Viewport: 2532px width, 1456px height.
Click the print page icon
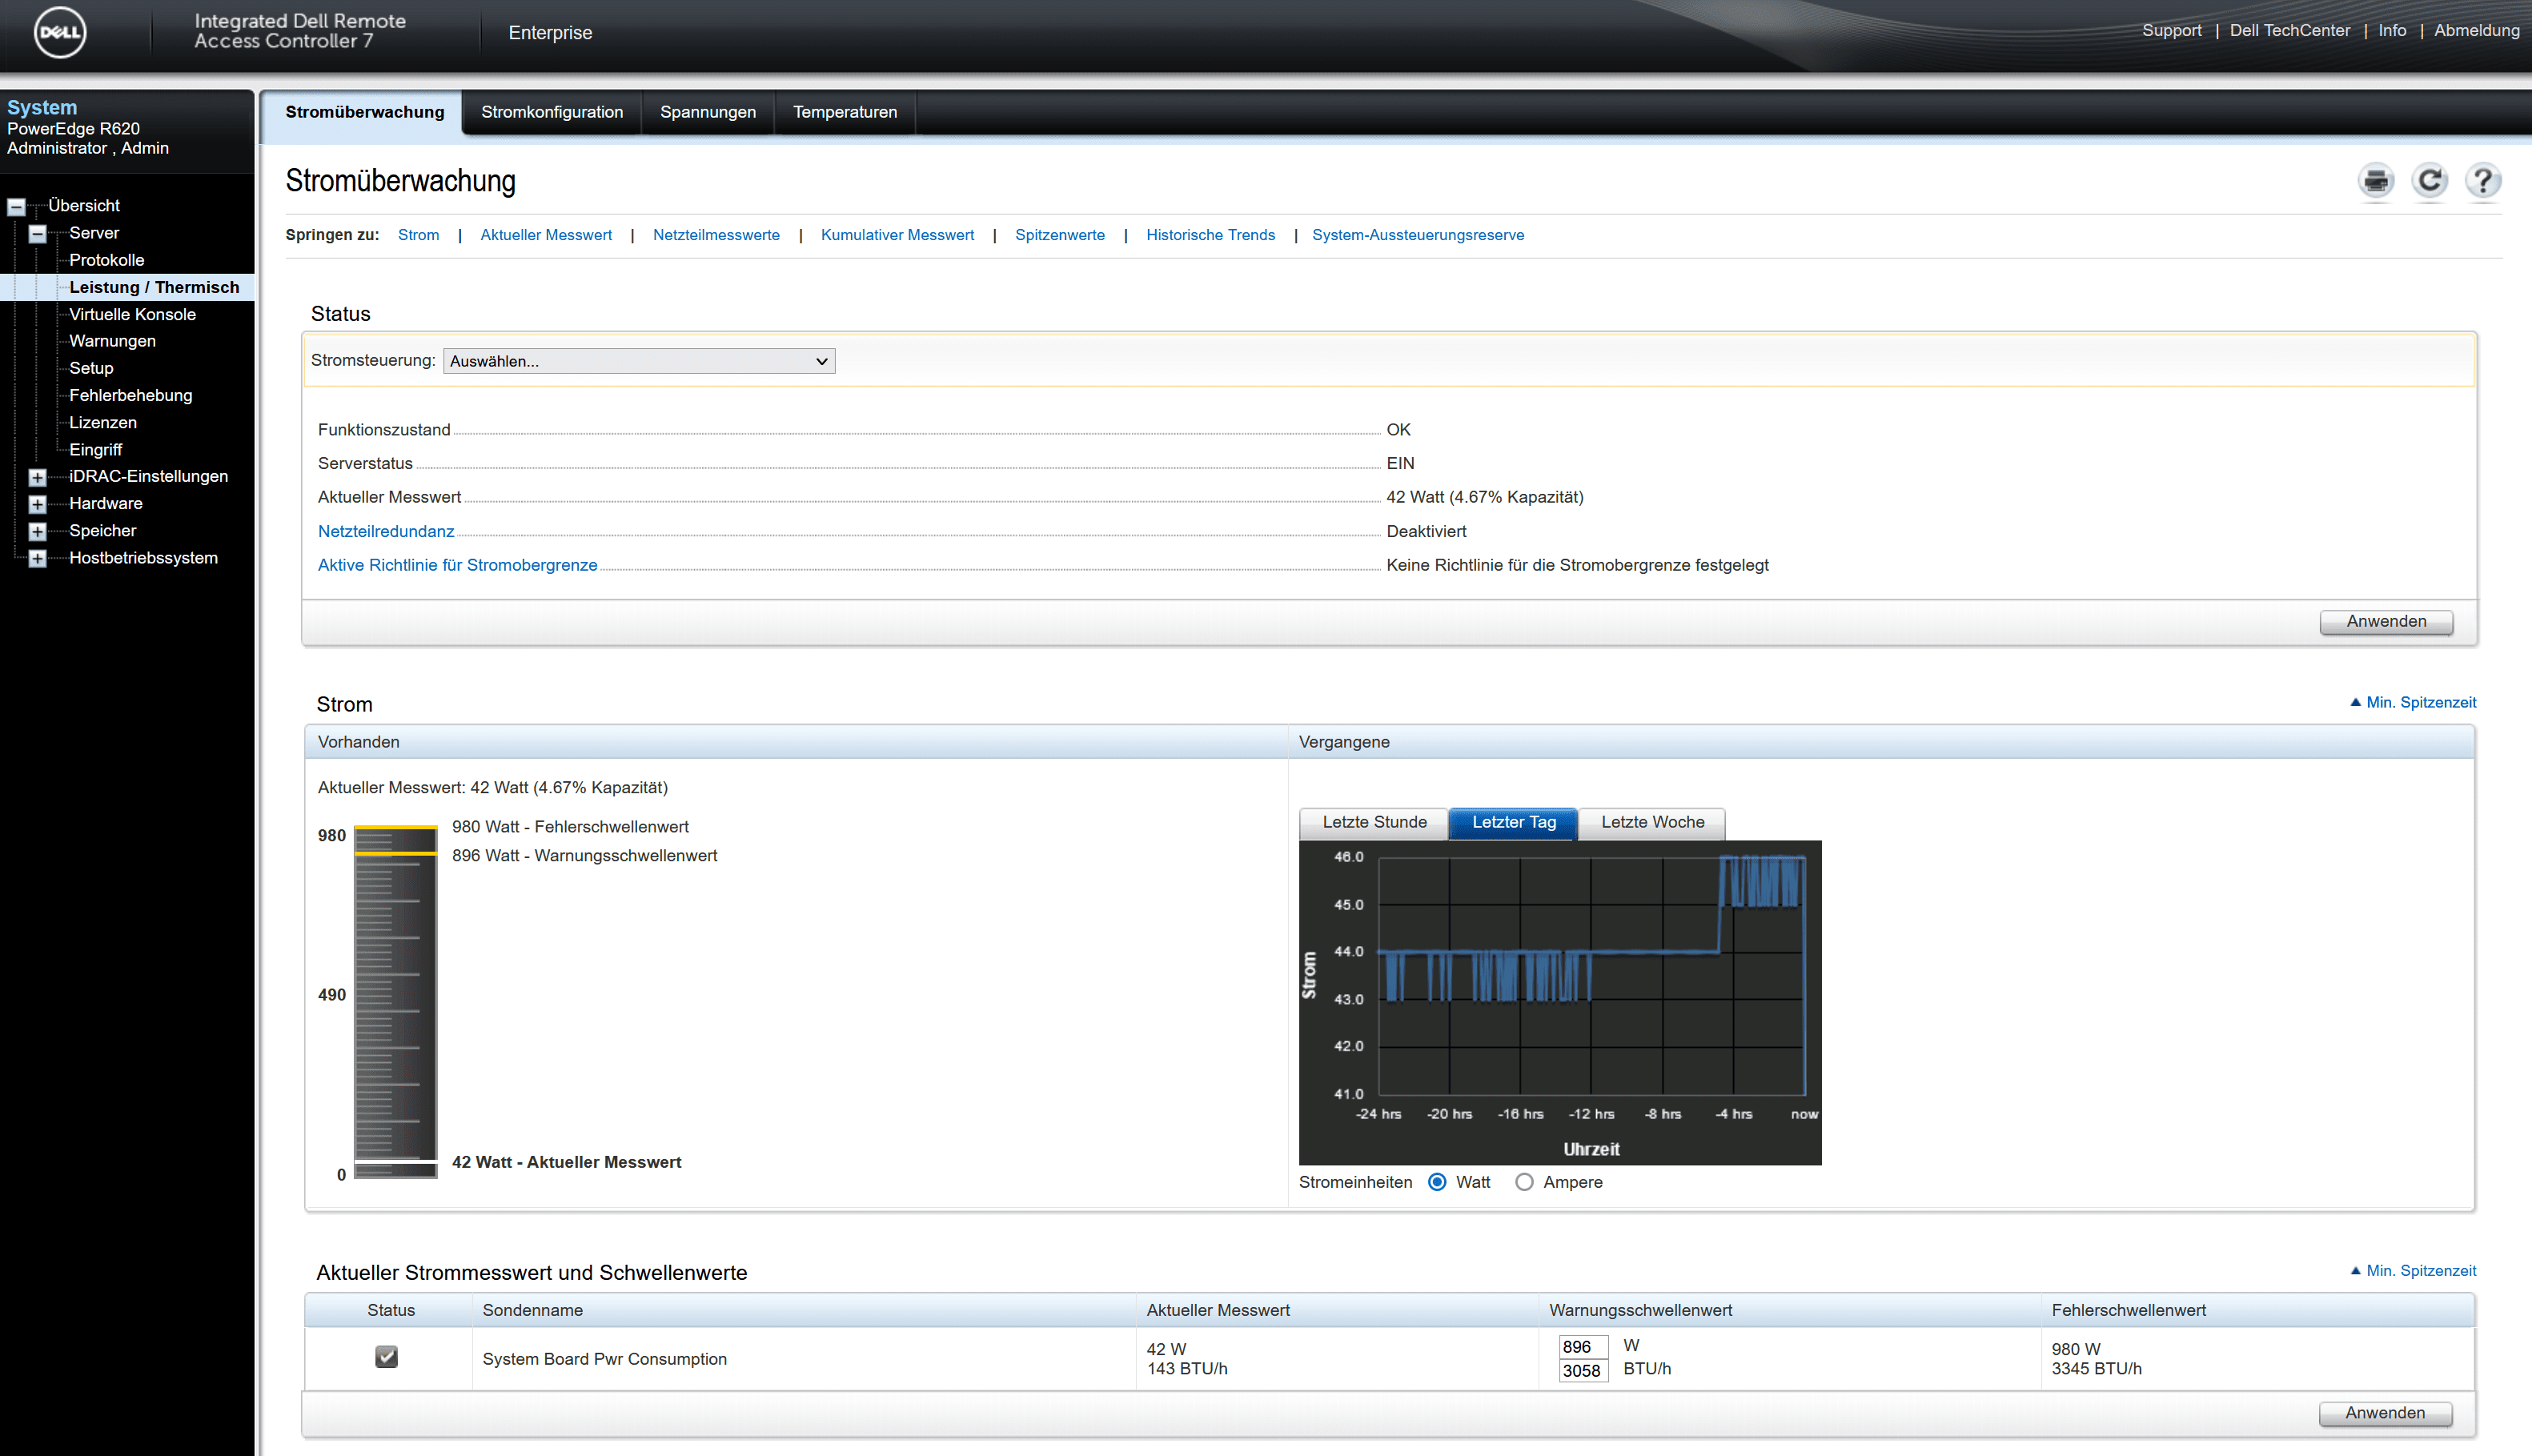click(2376, 181)
